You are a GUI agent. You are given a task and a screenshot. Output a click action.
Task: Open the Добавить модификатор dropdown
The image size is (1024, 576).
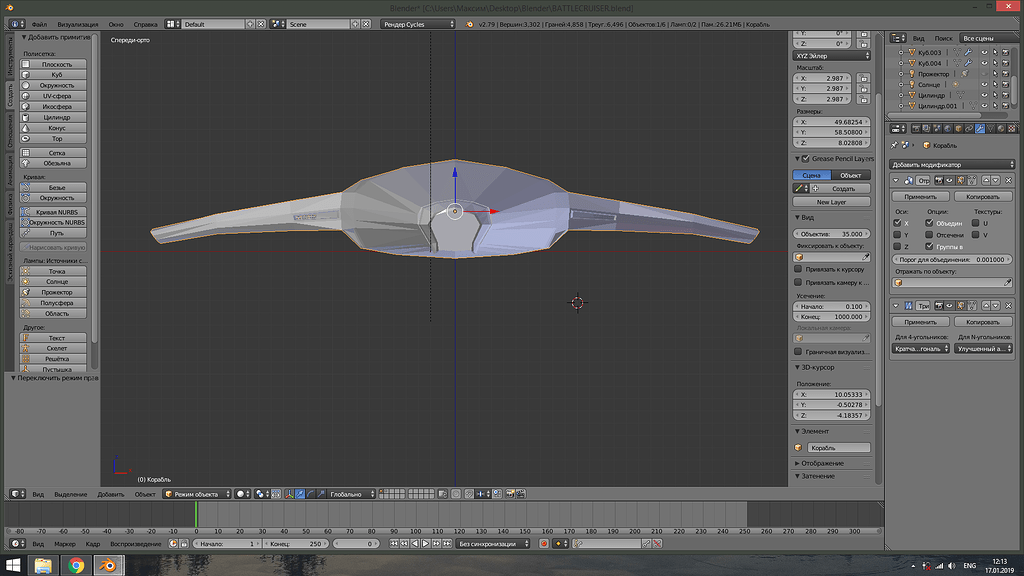tap(952, 165)
